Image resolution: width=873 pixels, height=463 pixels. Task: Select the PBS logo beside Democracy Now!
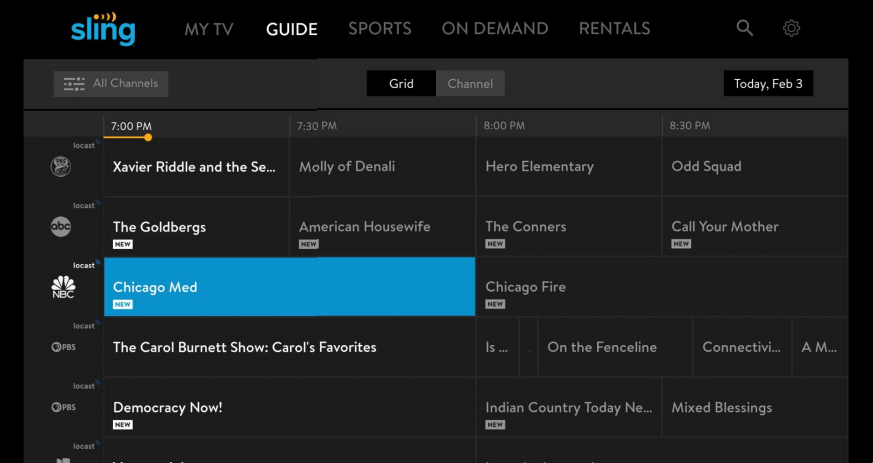[63, 407]
